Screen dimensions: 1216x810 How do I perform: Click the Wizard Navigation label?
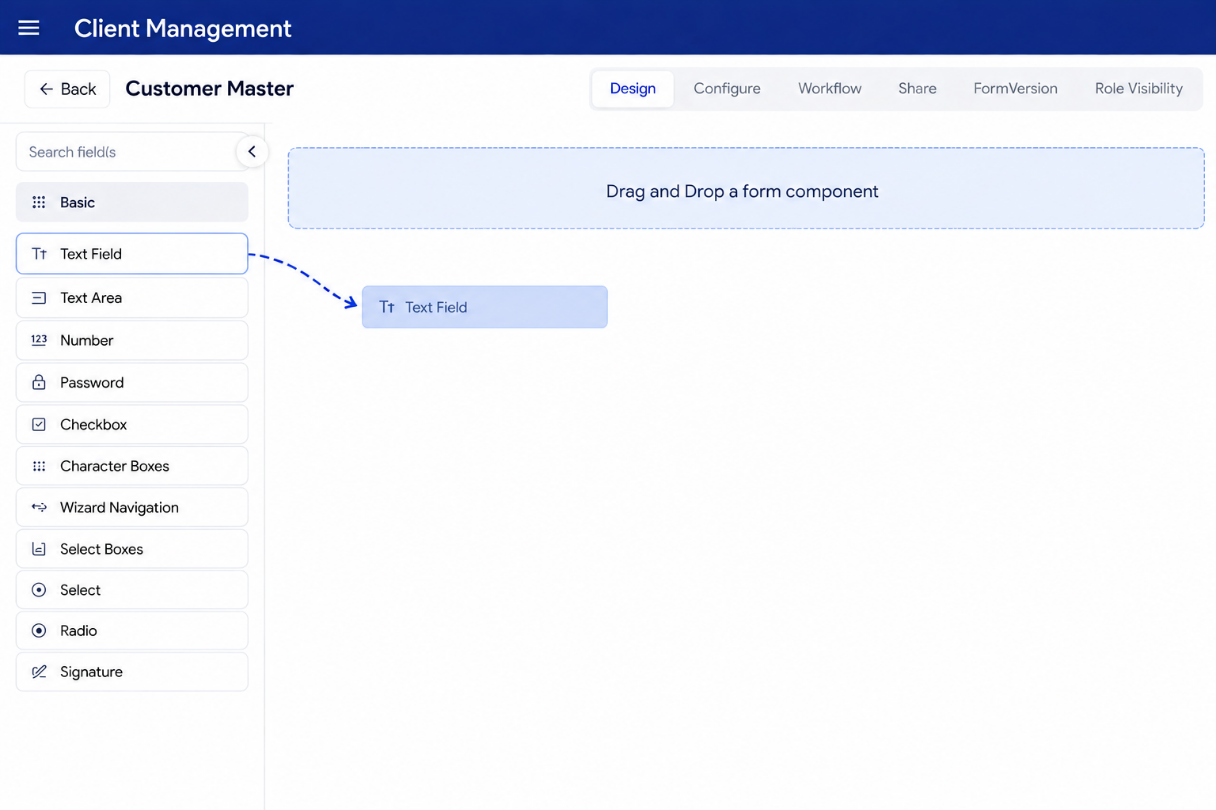120,507
